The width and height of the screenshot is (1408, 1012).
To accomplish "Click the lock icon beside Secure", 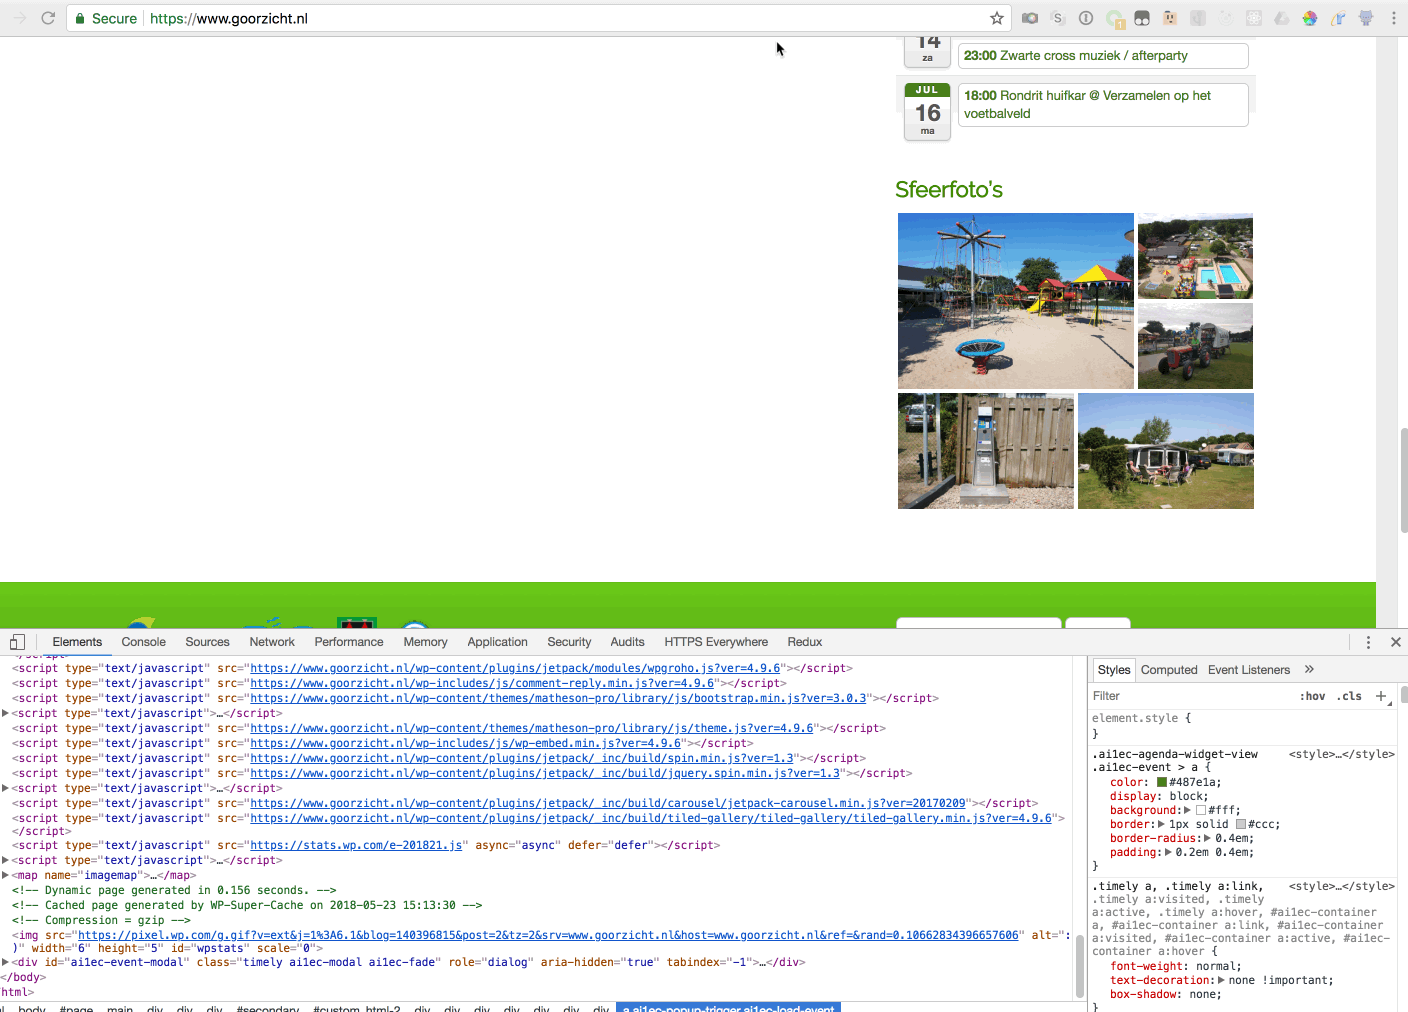I will pos(80,18).
